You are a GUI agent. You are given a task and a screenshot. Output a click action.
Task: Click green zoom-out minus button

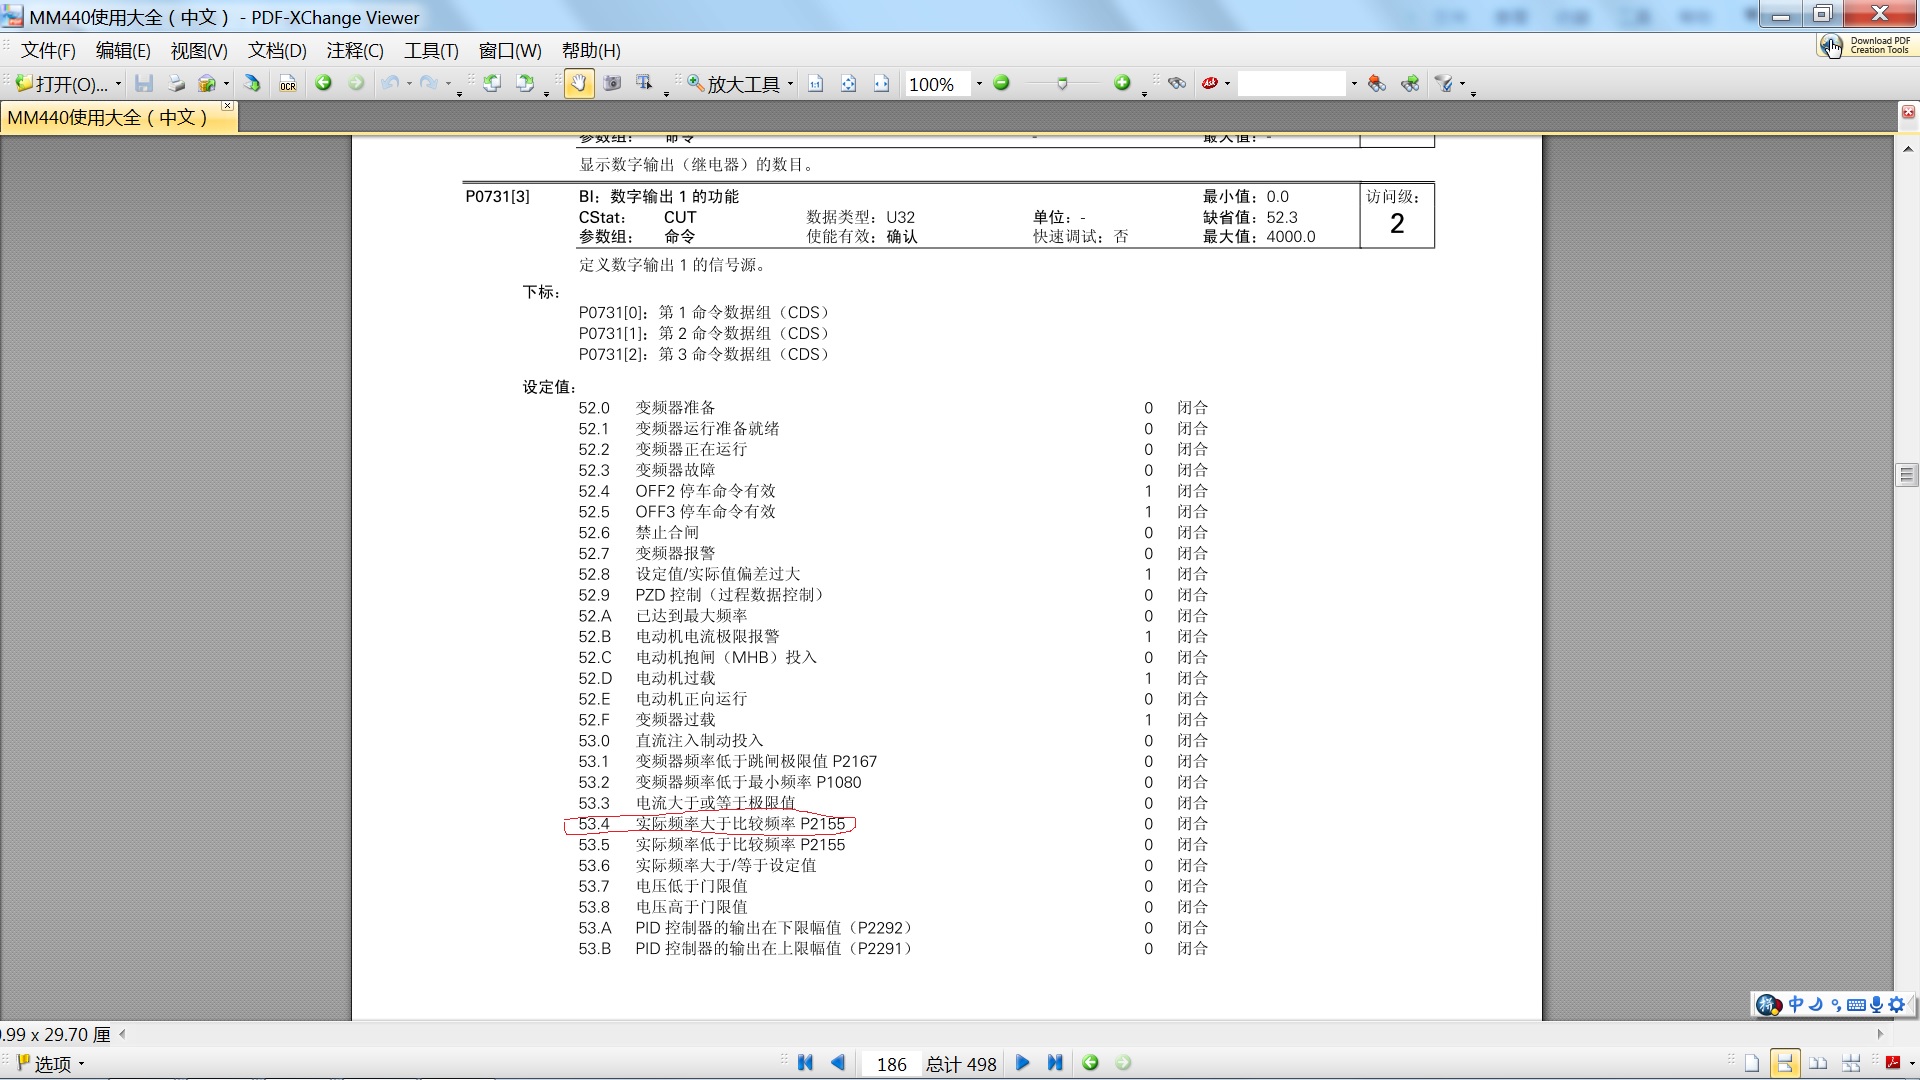(x=1001, y=84)
